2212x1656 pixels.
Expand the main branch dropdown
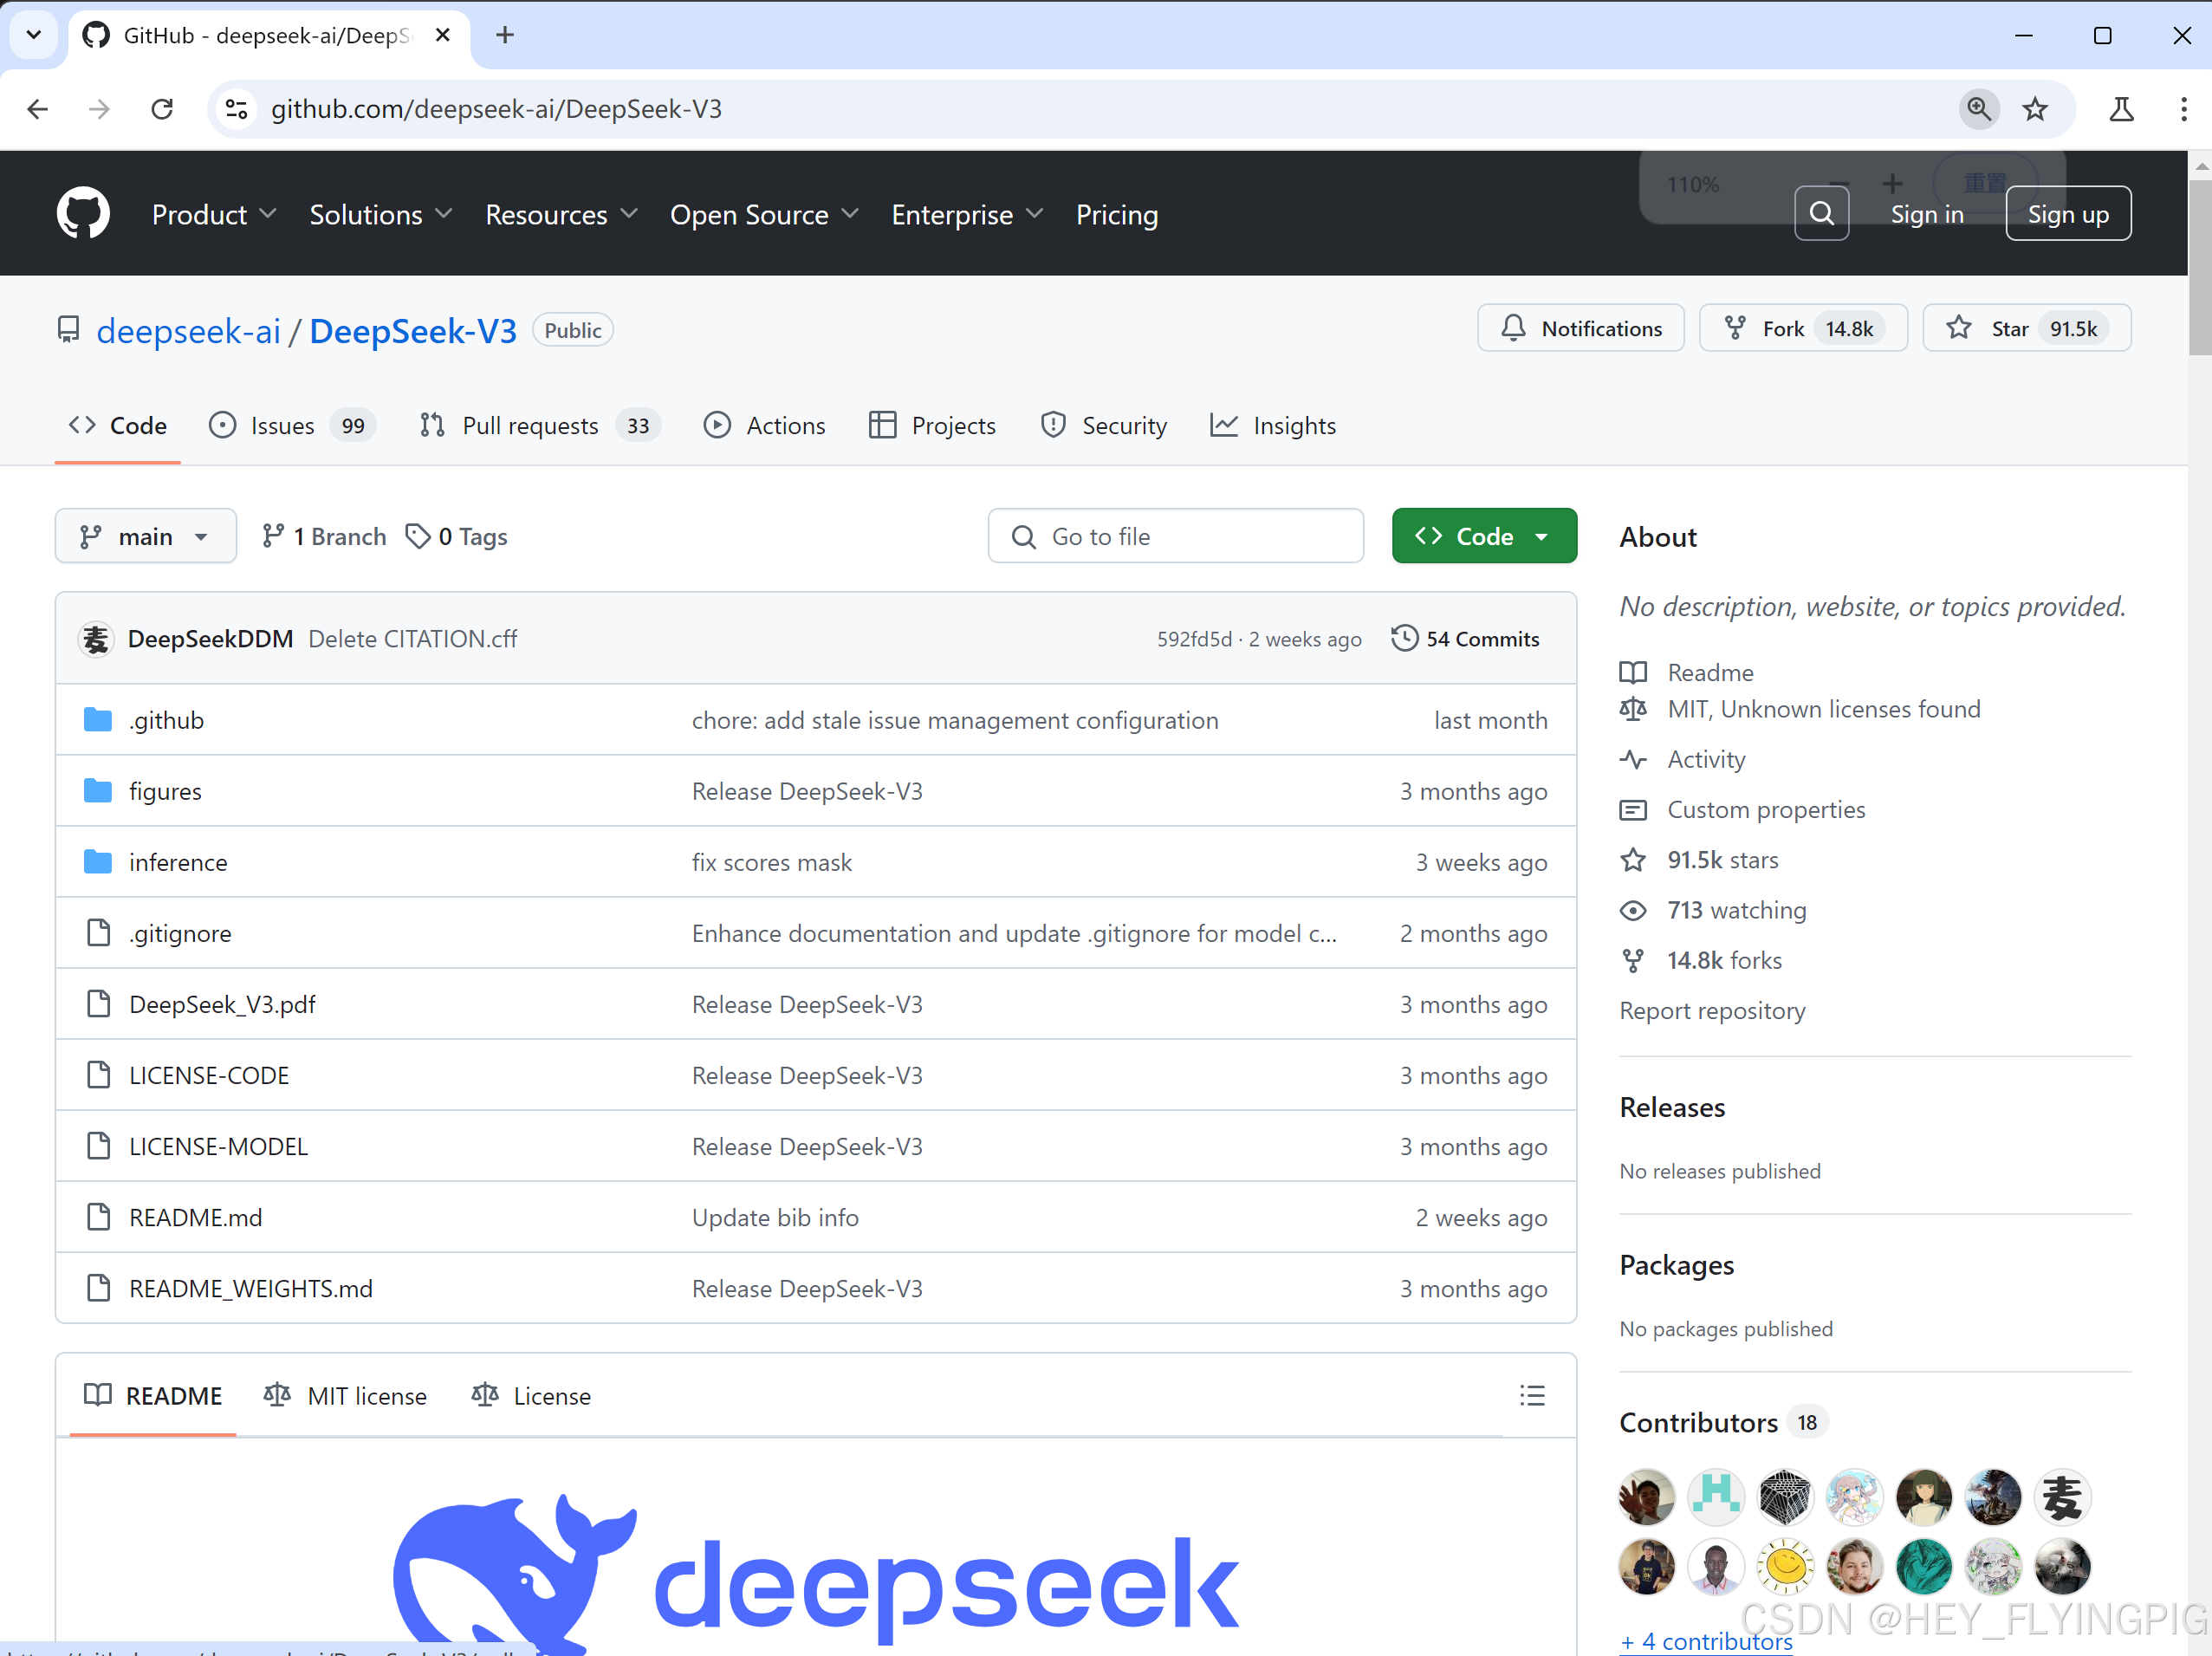pyautogui.click(x=146, y=536)
